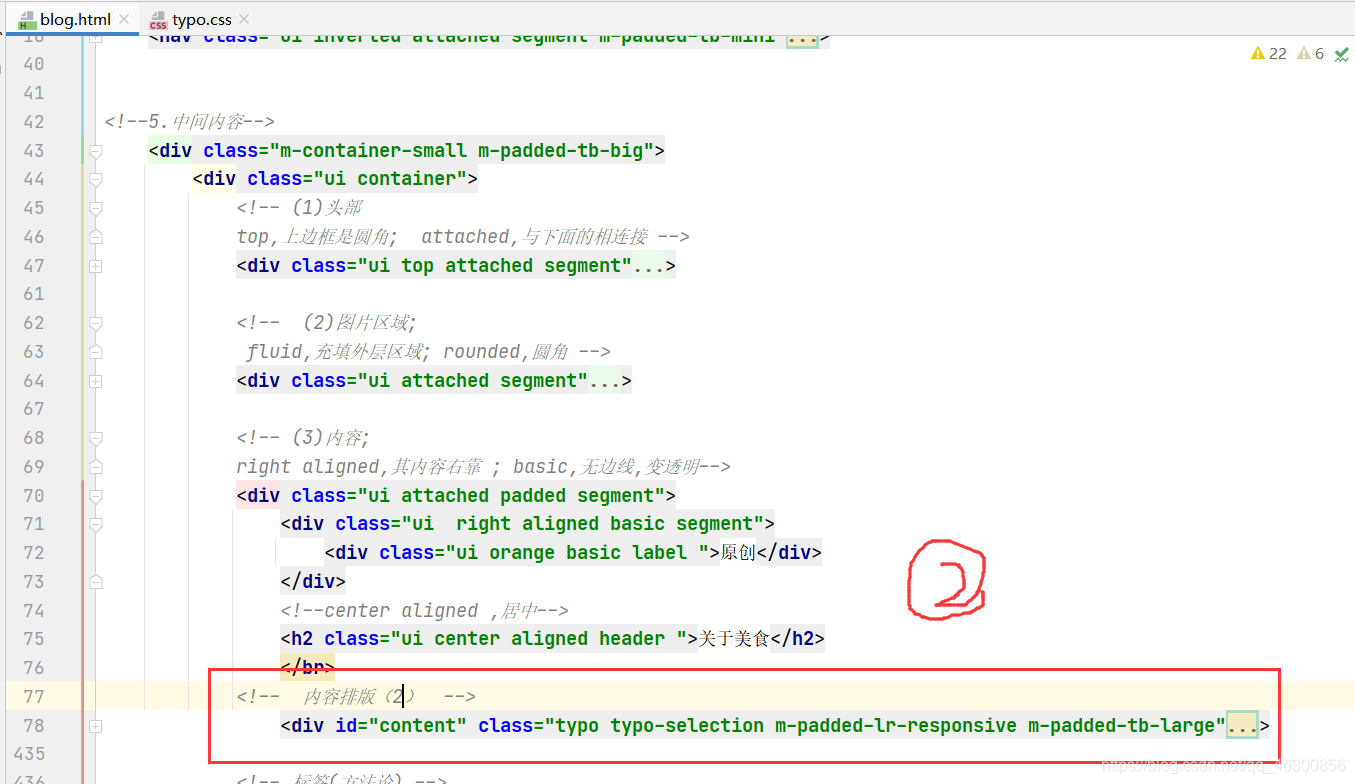Image resolution: width=1355 pixels, height=784 pixels.
Task: Expand the folded nav element gutter marker
Action: point(95,38)
